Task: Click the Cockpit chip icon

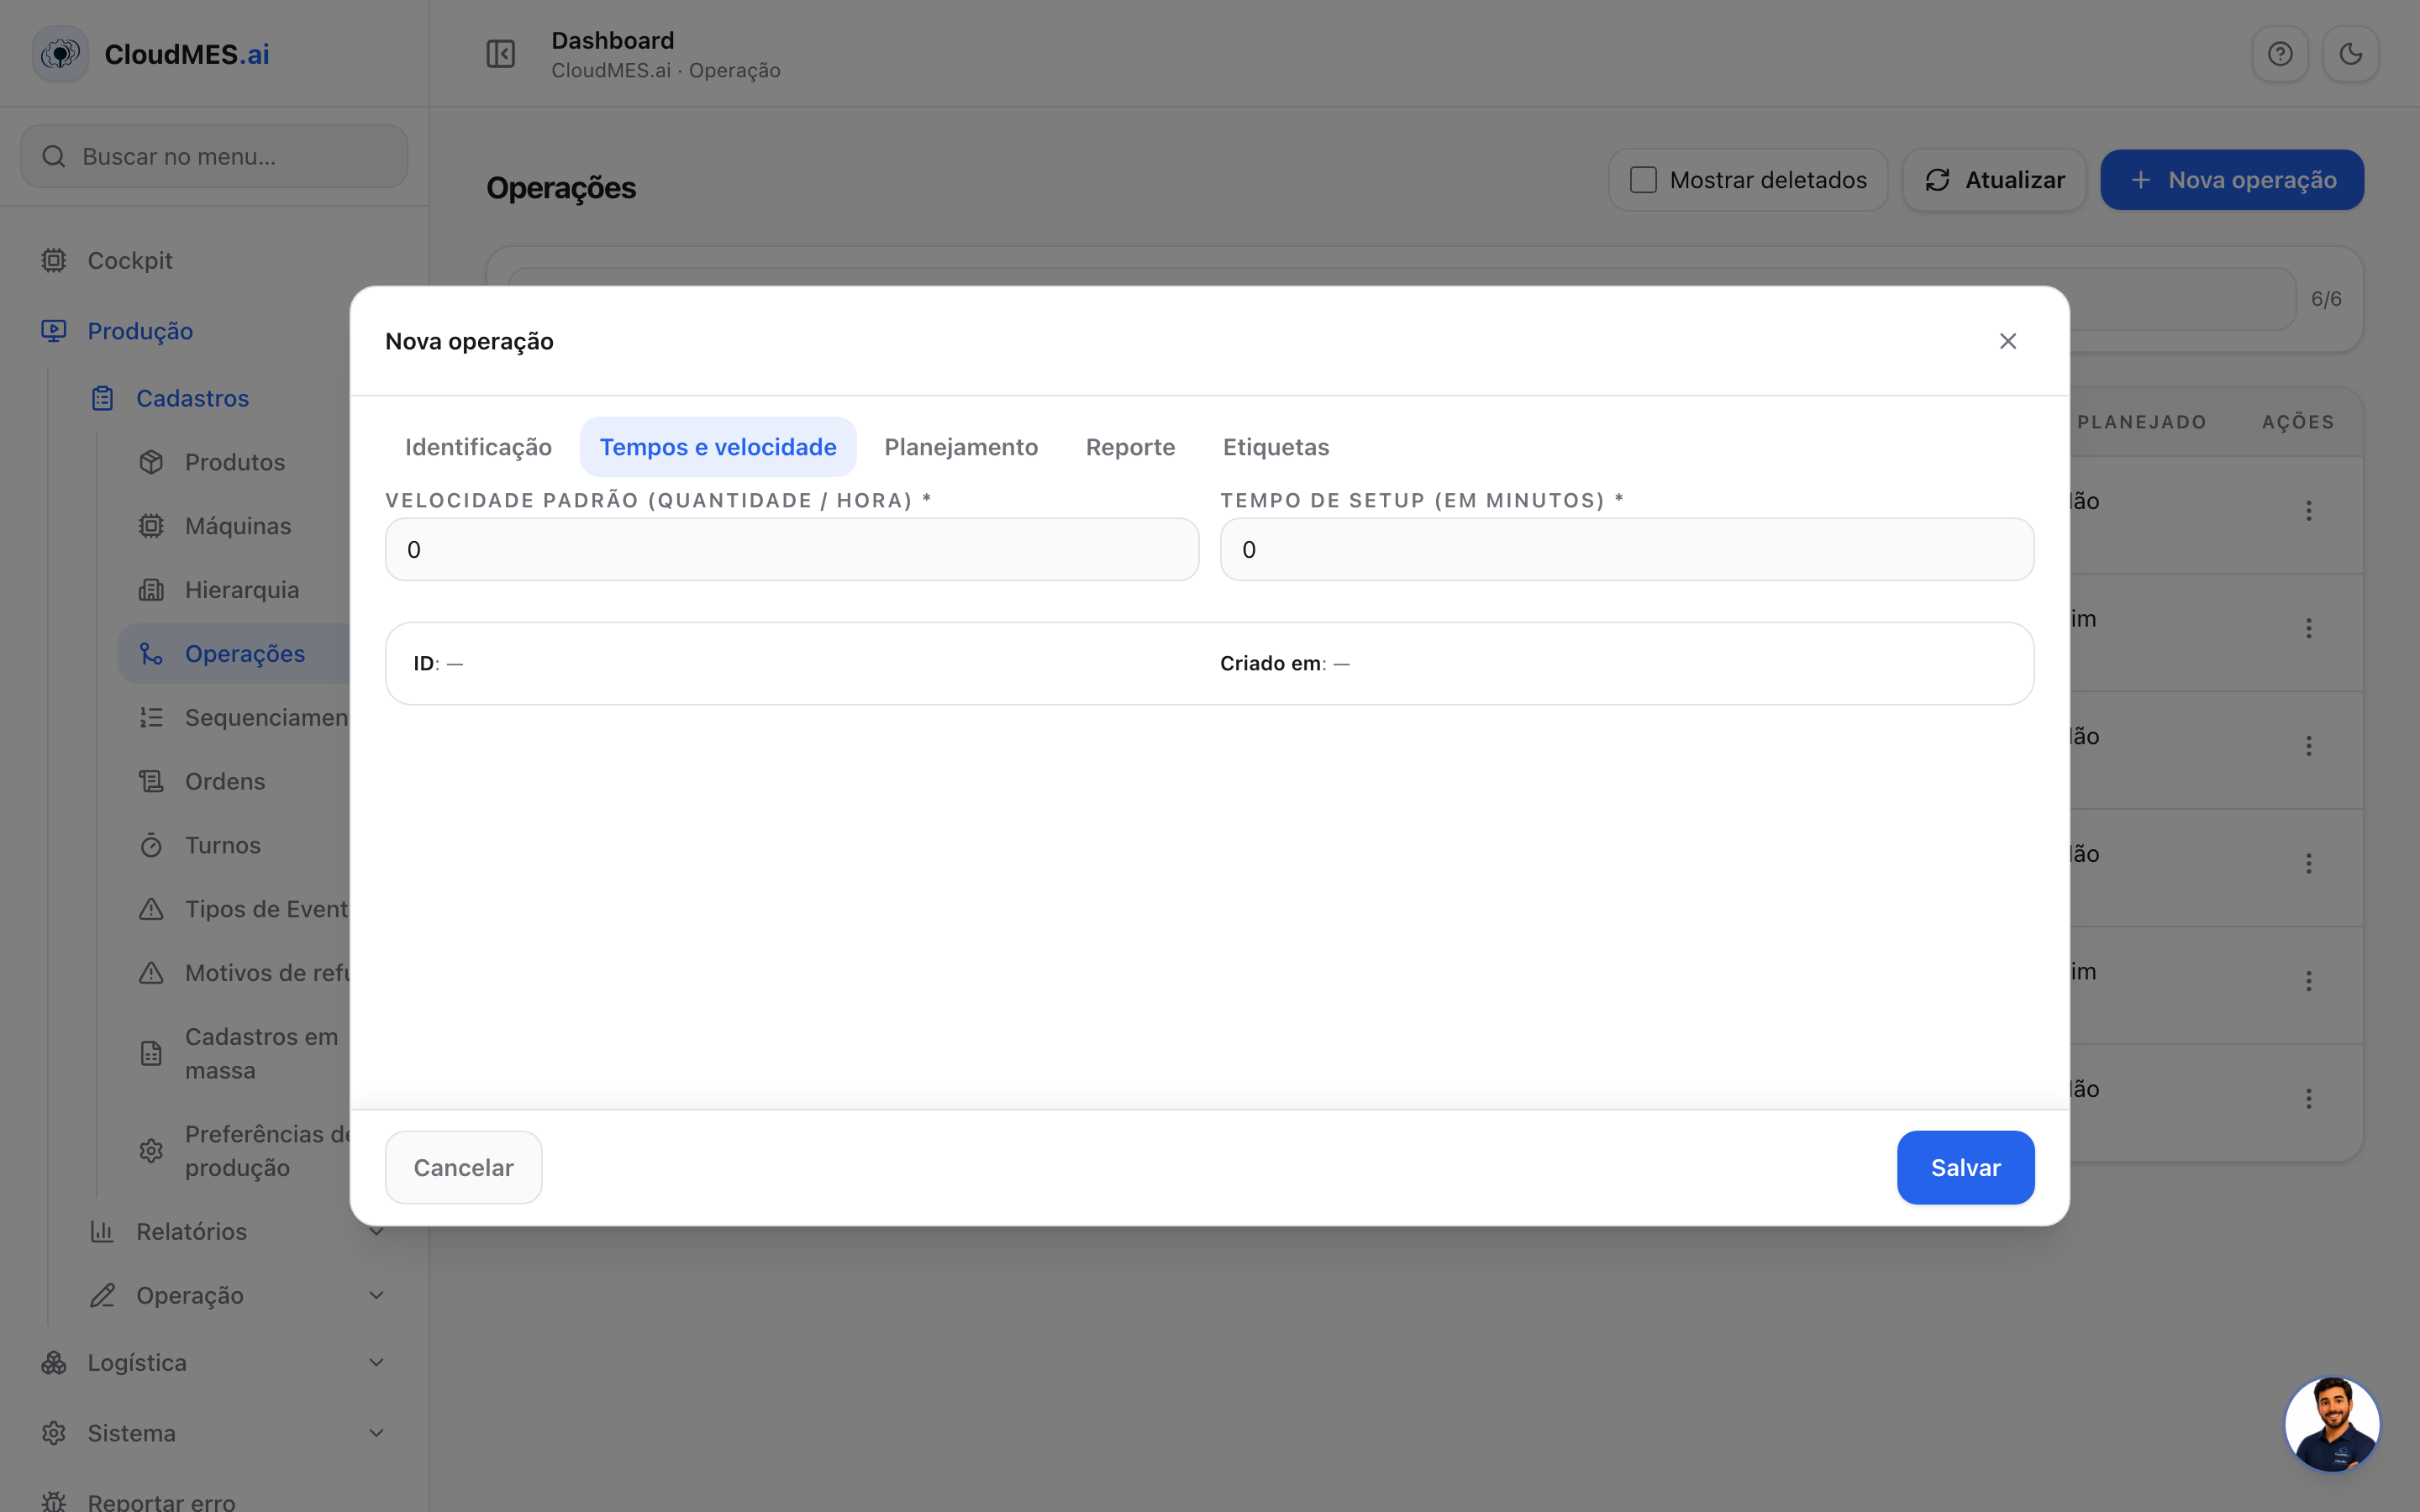Action: 54,260
